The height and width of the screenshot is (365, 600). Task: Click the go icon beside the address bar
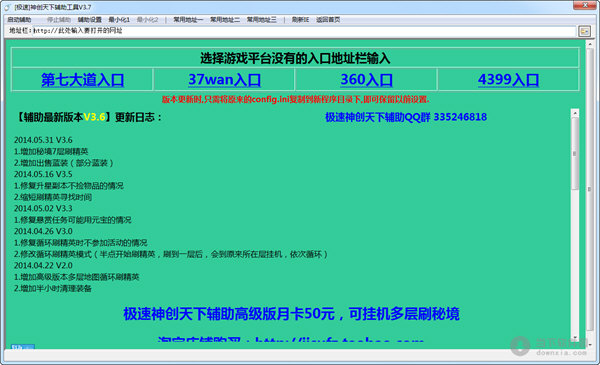pos(584,31)
